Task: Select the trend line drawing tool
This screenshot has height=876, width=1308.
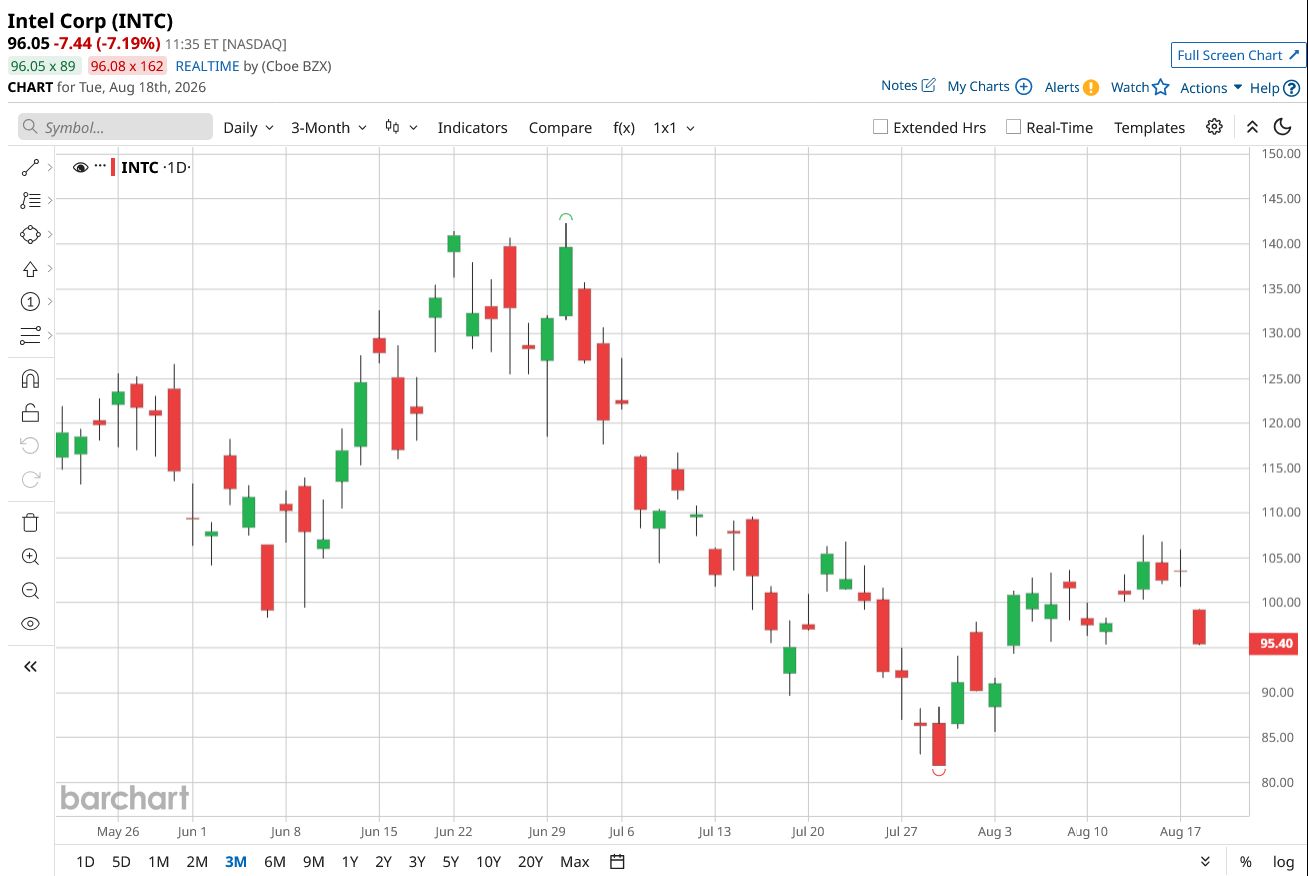Action: pyautogui.click(x=30, y=168)
